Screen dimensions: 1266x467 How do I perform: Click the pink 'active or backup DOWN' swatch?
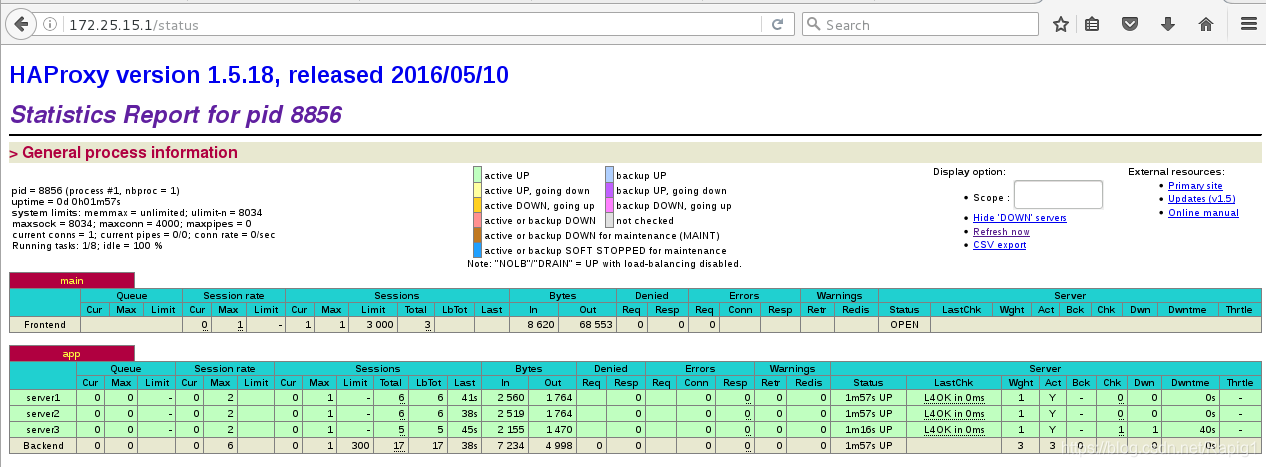[477, 220]
